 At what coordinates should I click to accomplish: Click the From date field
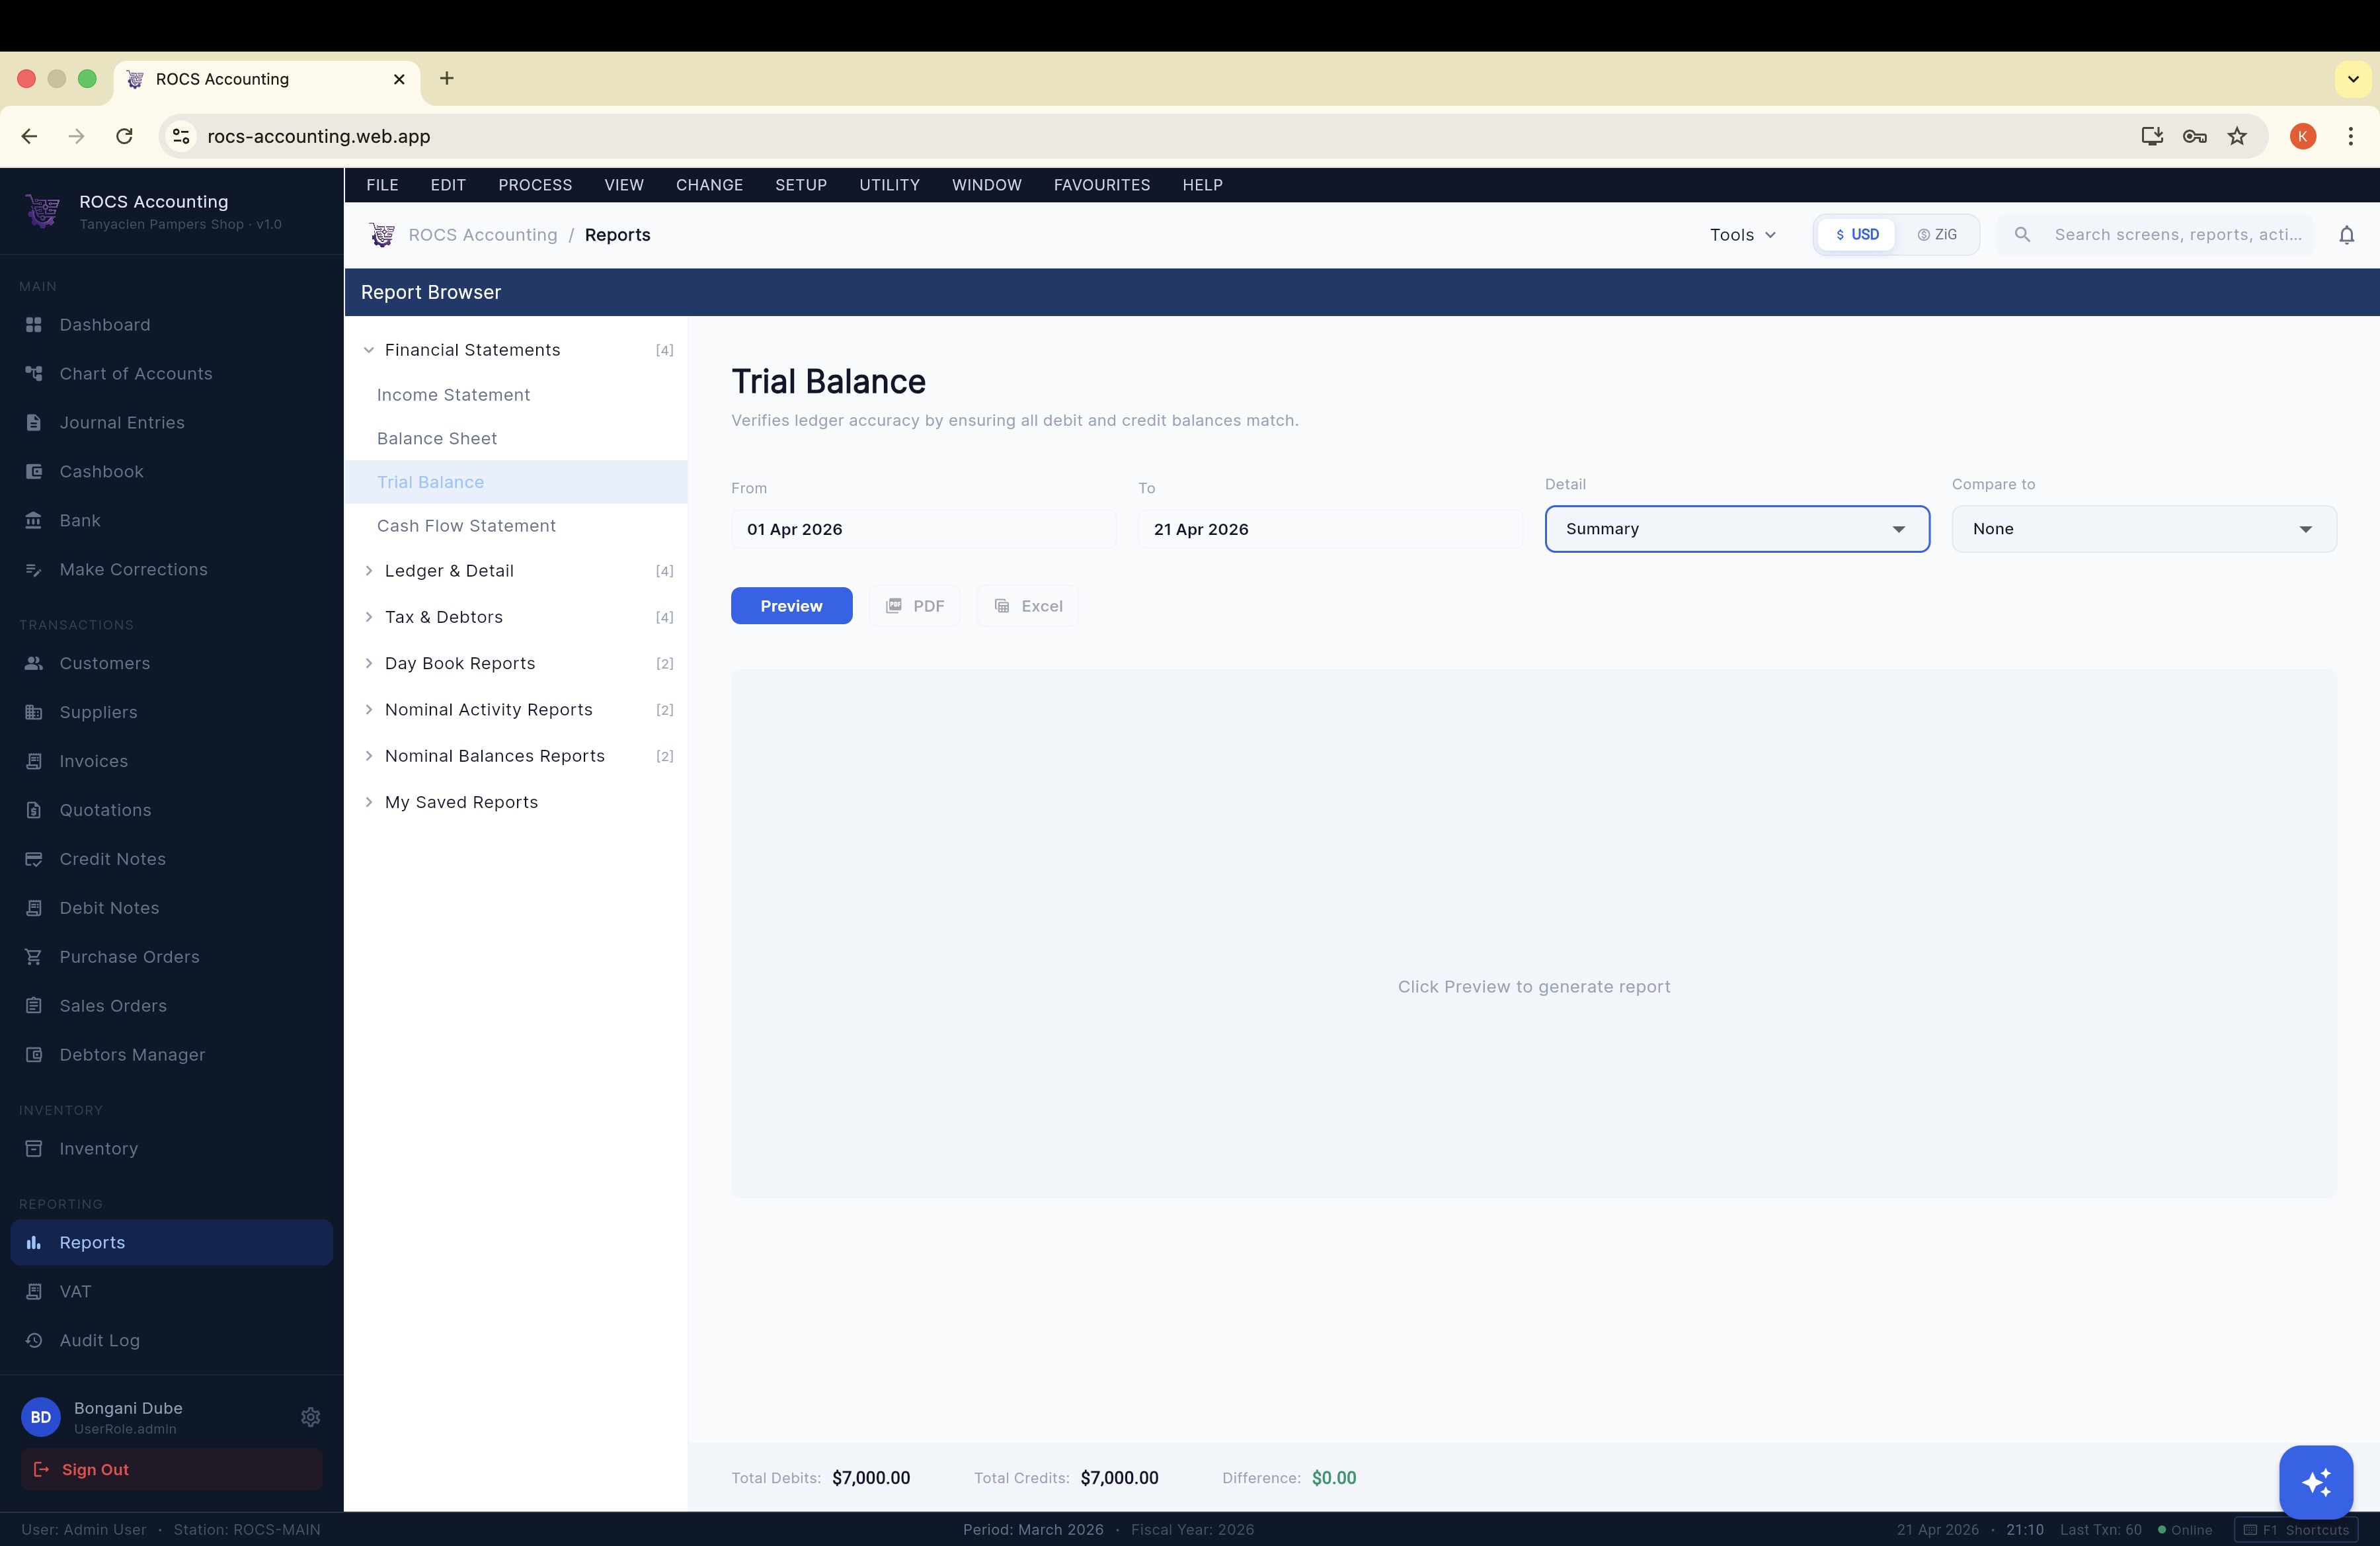click(922, 528)
